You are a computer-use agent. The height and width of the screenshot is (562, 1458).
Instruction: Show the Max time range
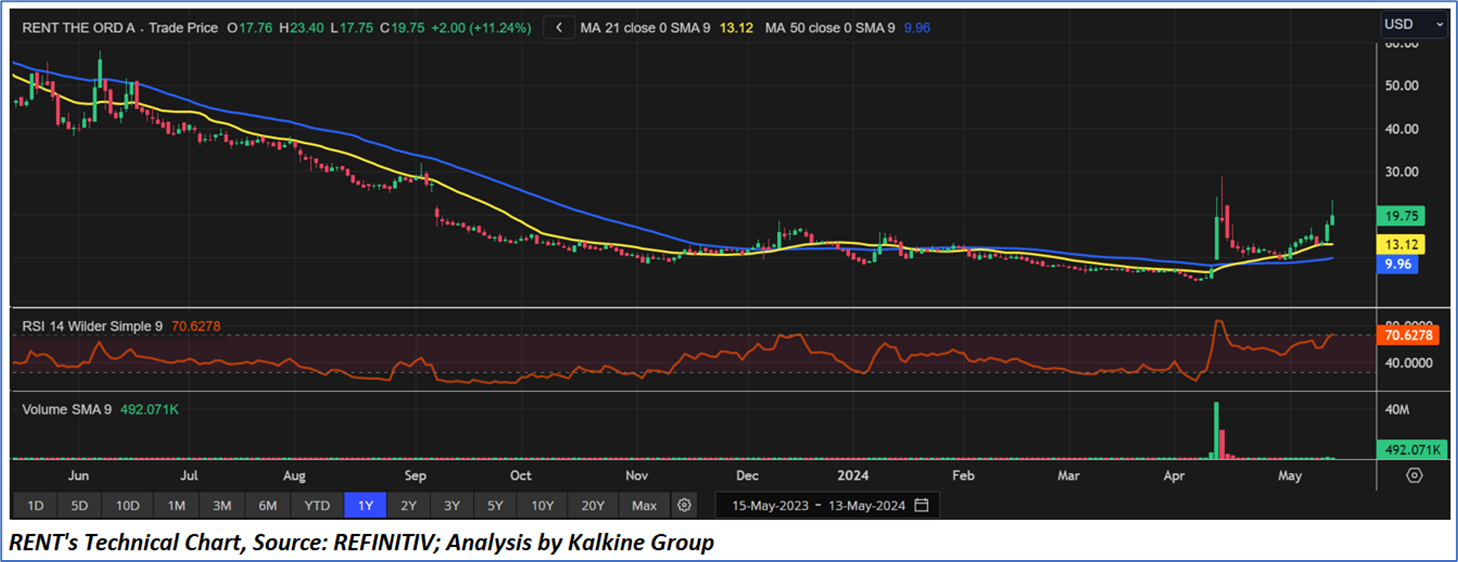[644, 505]
